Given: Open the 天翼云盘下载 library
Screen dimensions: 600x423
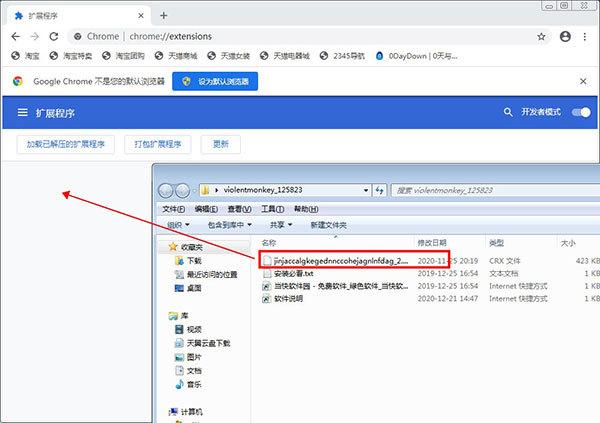Looking at the screenshot, I should [202, 343].
